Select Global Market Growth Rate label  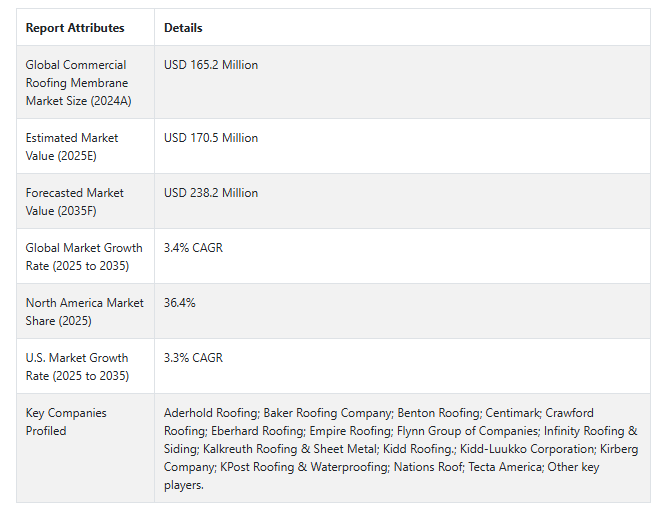pyautogui.click(x=84, y=257)
